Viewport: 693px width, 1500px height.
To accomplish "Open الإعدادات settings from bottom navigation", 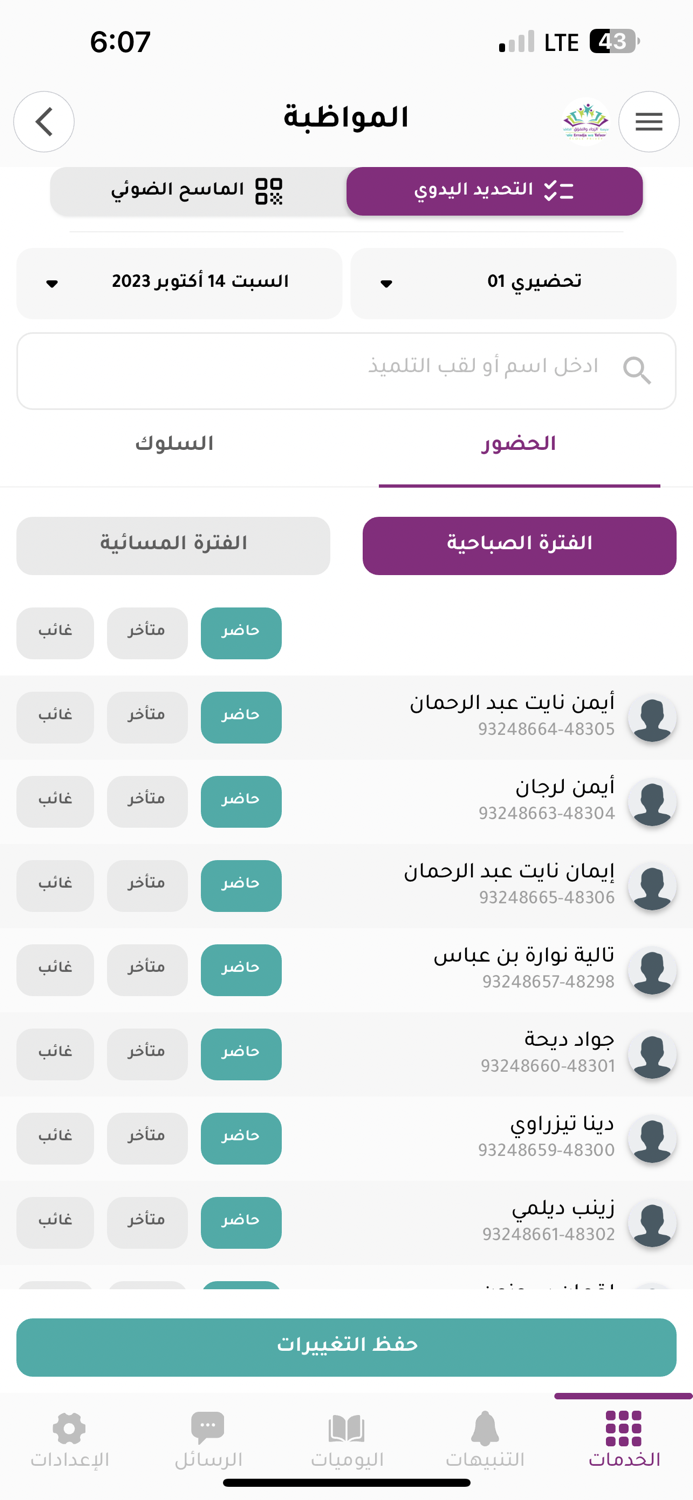I will [69, 1440].
